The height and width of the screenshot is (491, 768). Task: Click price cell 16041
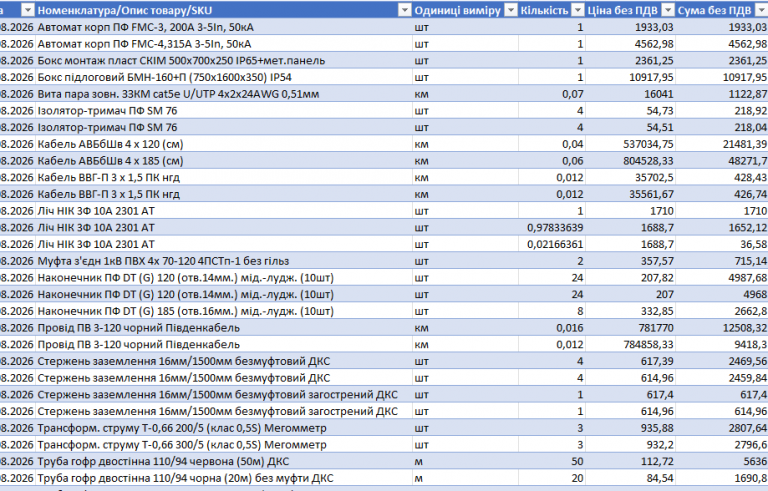pyautogui.click(x=630, y=94)
